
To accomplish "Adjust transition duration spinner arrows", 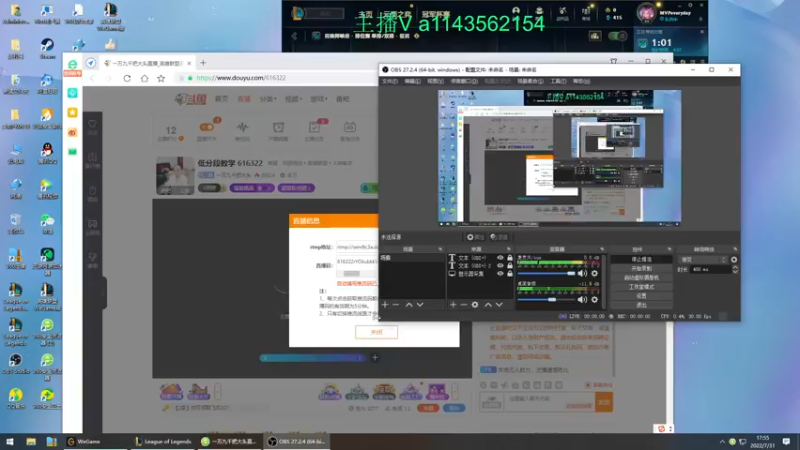I will coord(735,269).
